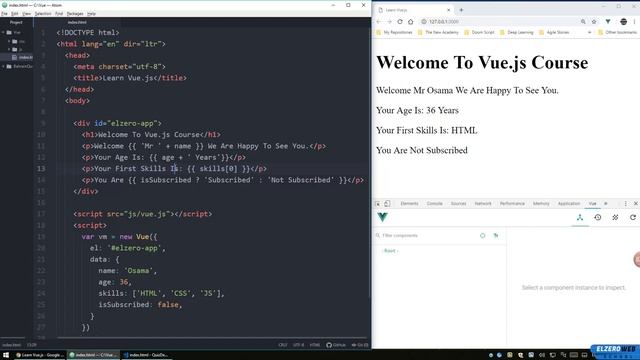
Task: Switch to Elements tab in DevTools
Action: click(x=409, y=203)
